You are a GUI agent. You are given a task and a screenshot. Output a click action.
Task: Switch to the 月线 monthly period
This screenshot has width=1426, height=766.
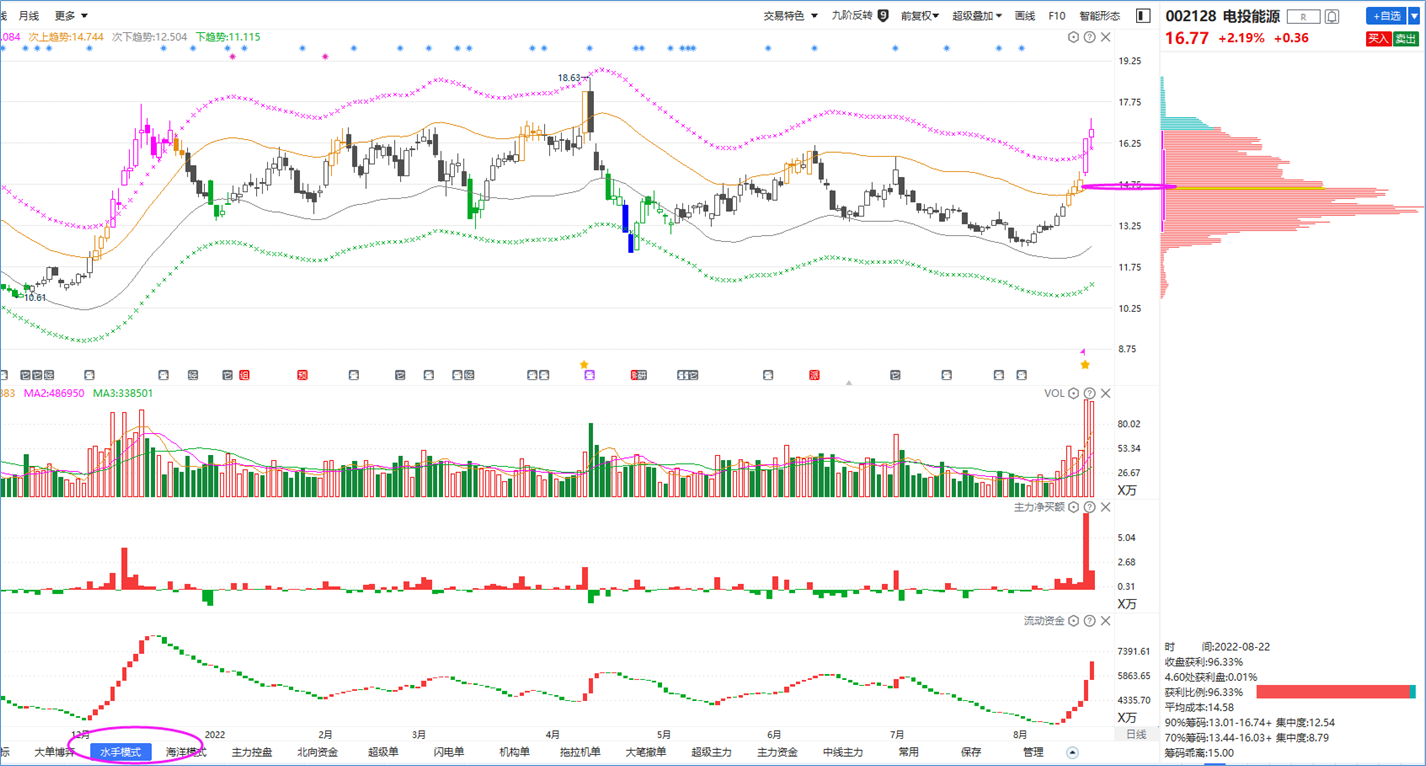(x=29, y=16)
